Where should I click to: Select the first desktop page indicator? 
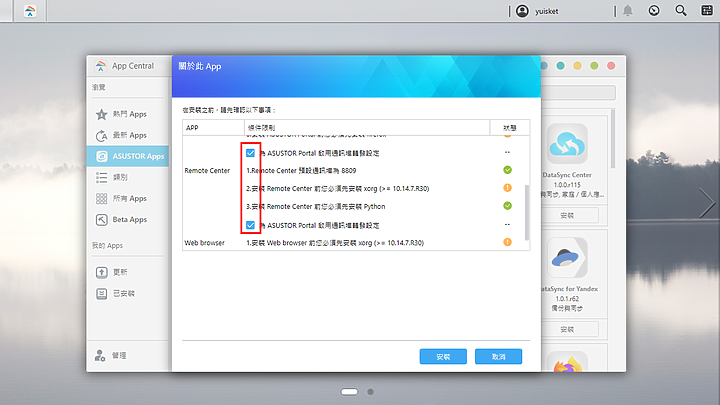click(349, 392)
